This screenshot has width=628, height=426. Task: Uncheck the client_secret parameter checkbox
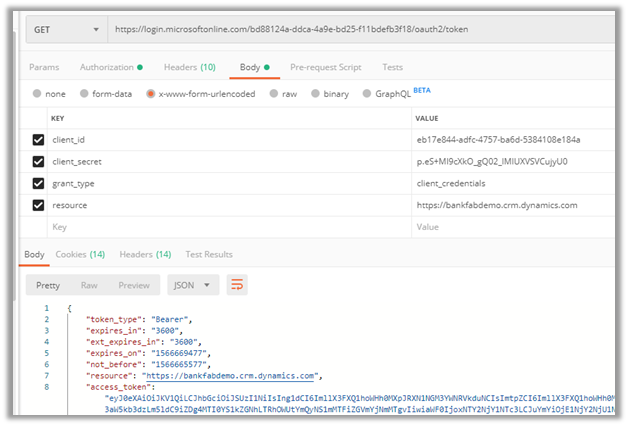coord(38,161)
